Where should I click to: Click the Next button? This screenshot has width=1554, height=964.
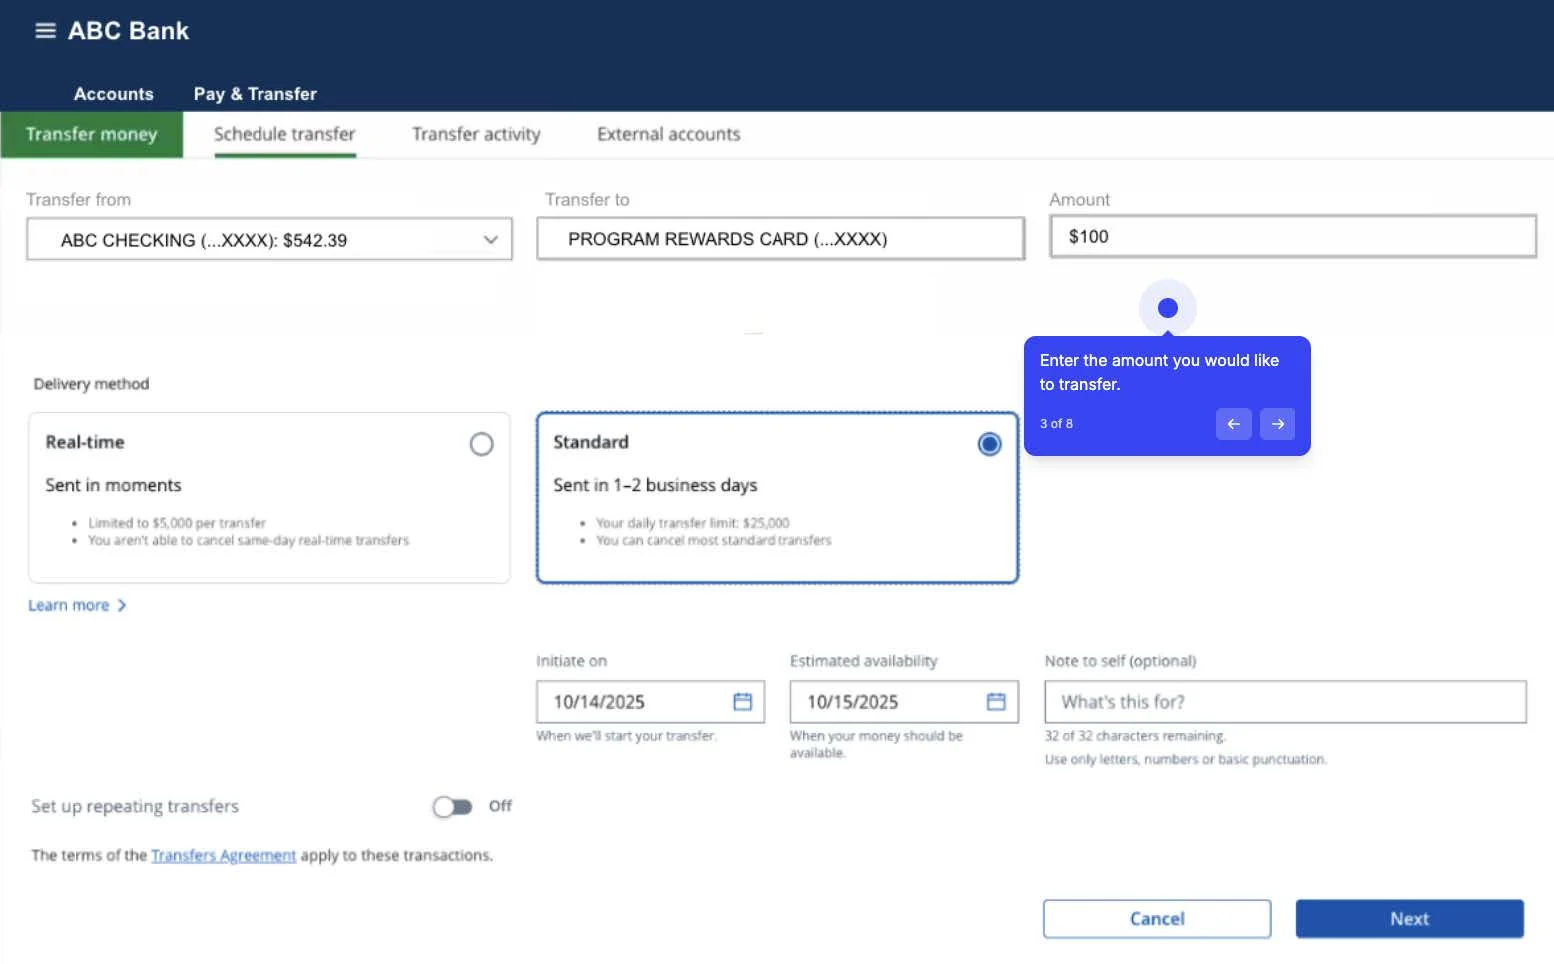tap(1410, 919)
